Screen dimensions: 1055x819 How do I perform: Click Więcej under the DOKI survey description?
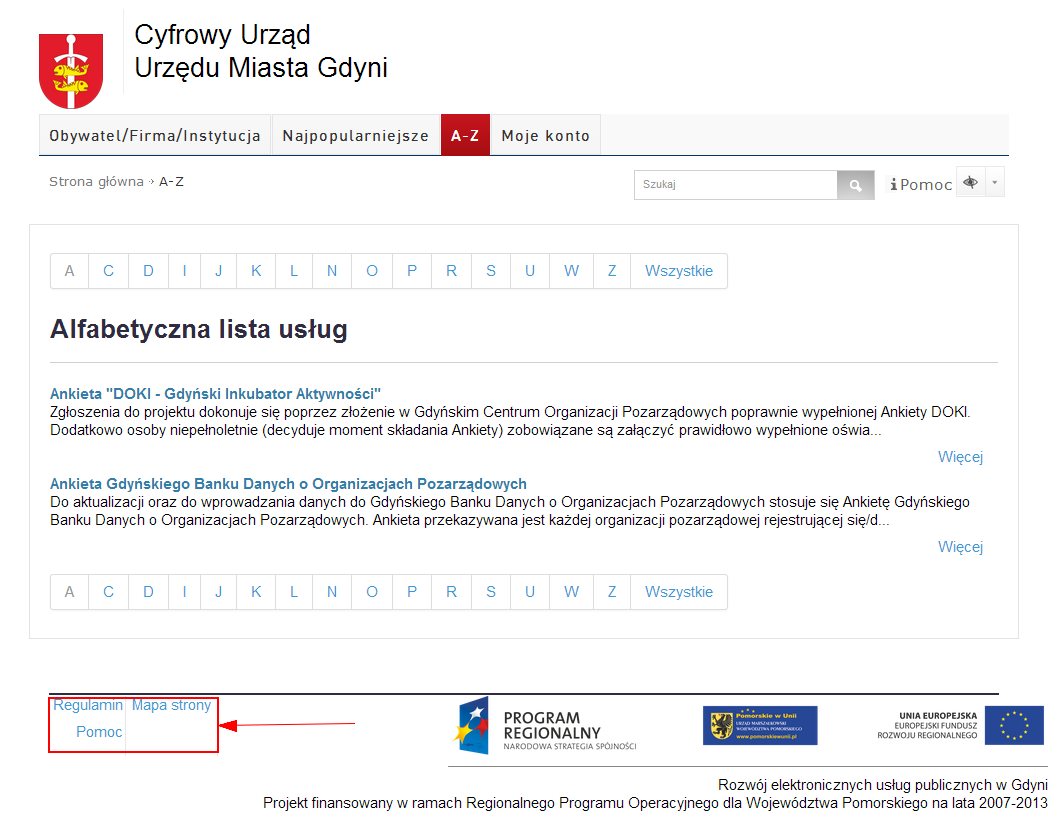click(x=960, y=457)
